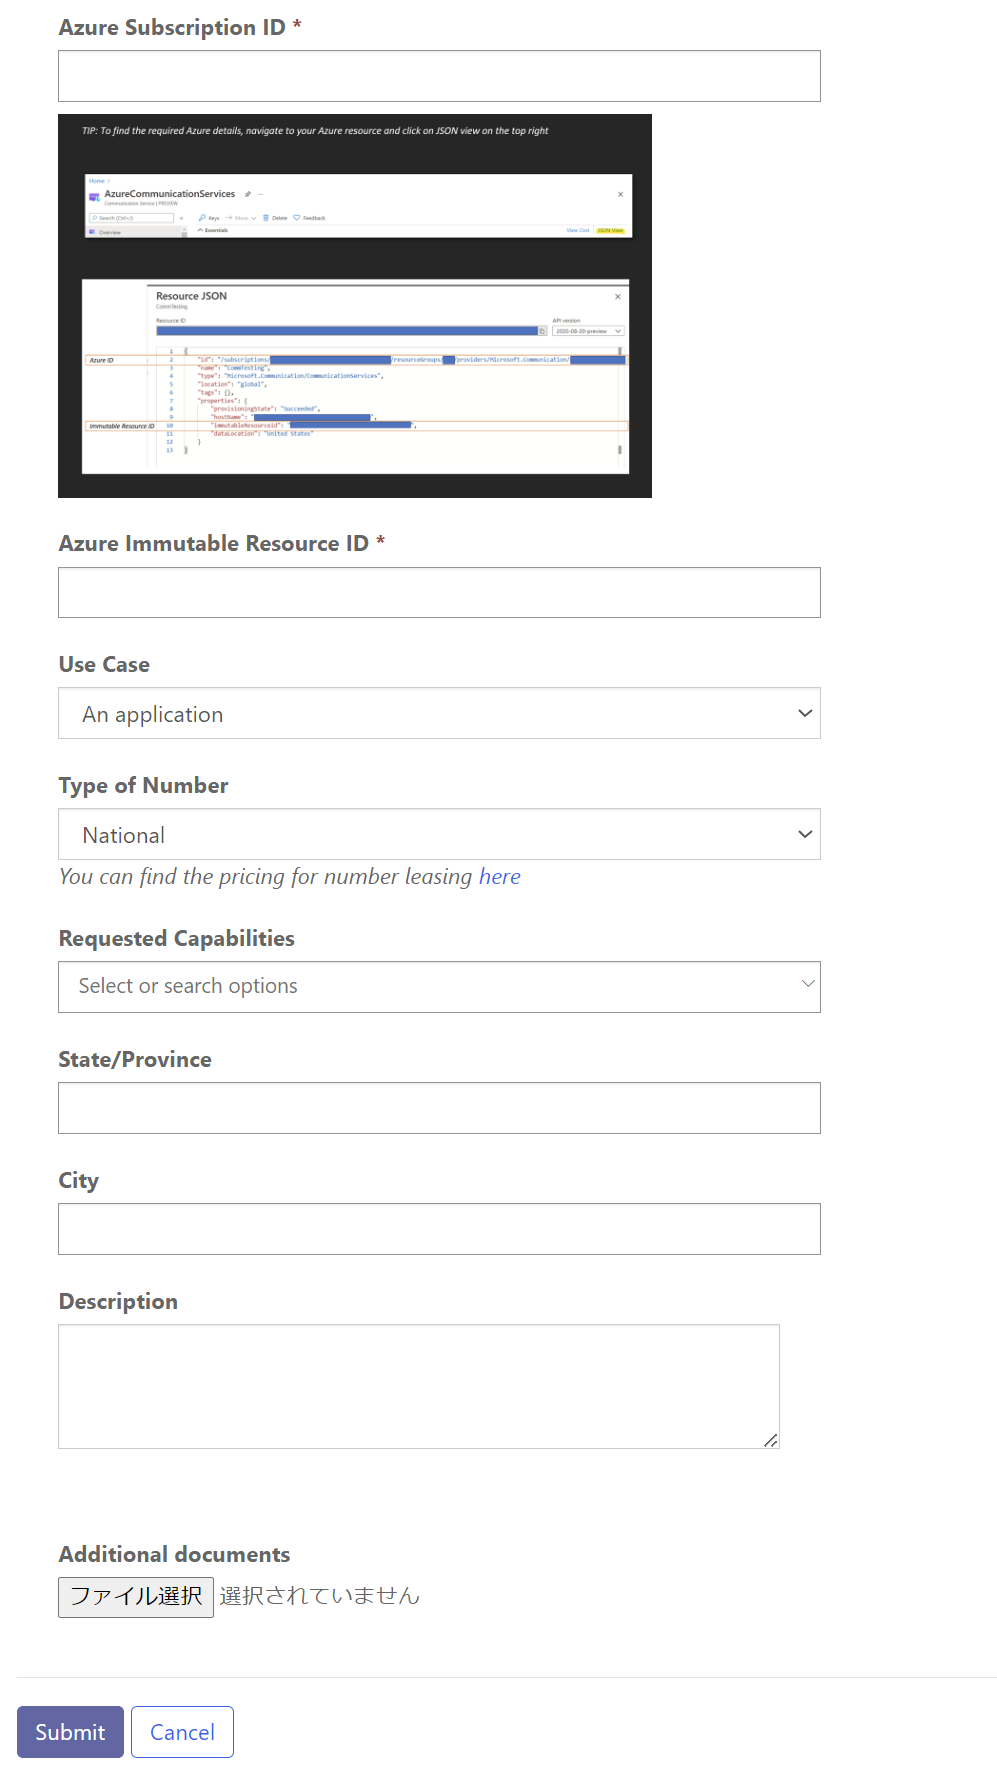997x1777 pixels.
Task: Follow the pricing 'here' link
Action: click(500, 876)
